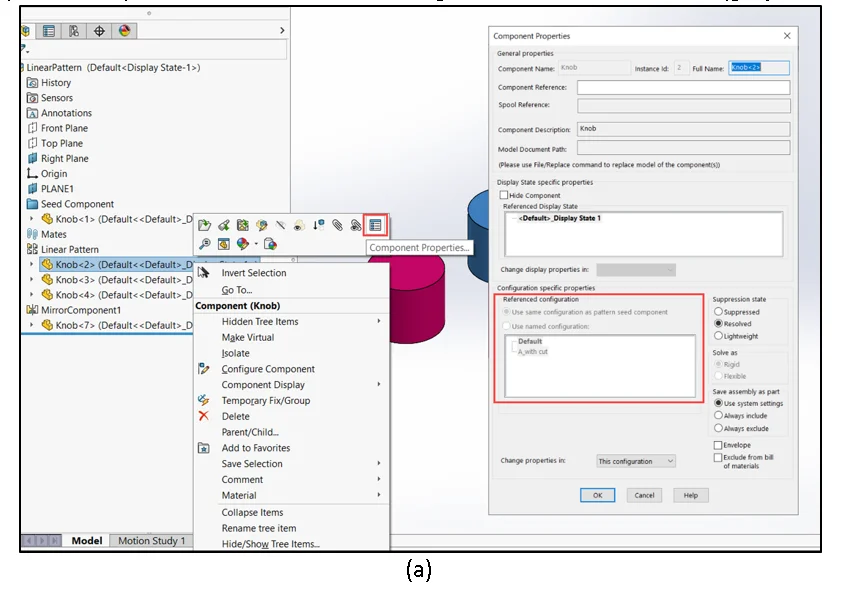The image size is (842, 589).
Task: Open Change properties in dropdown
Action: [x=636, y=461]
